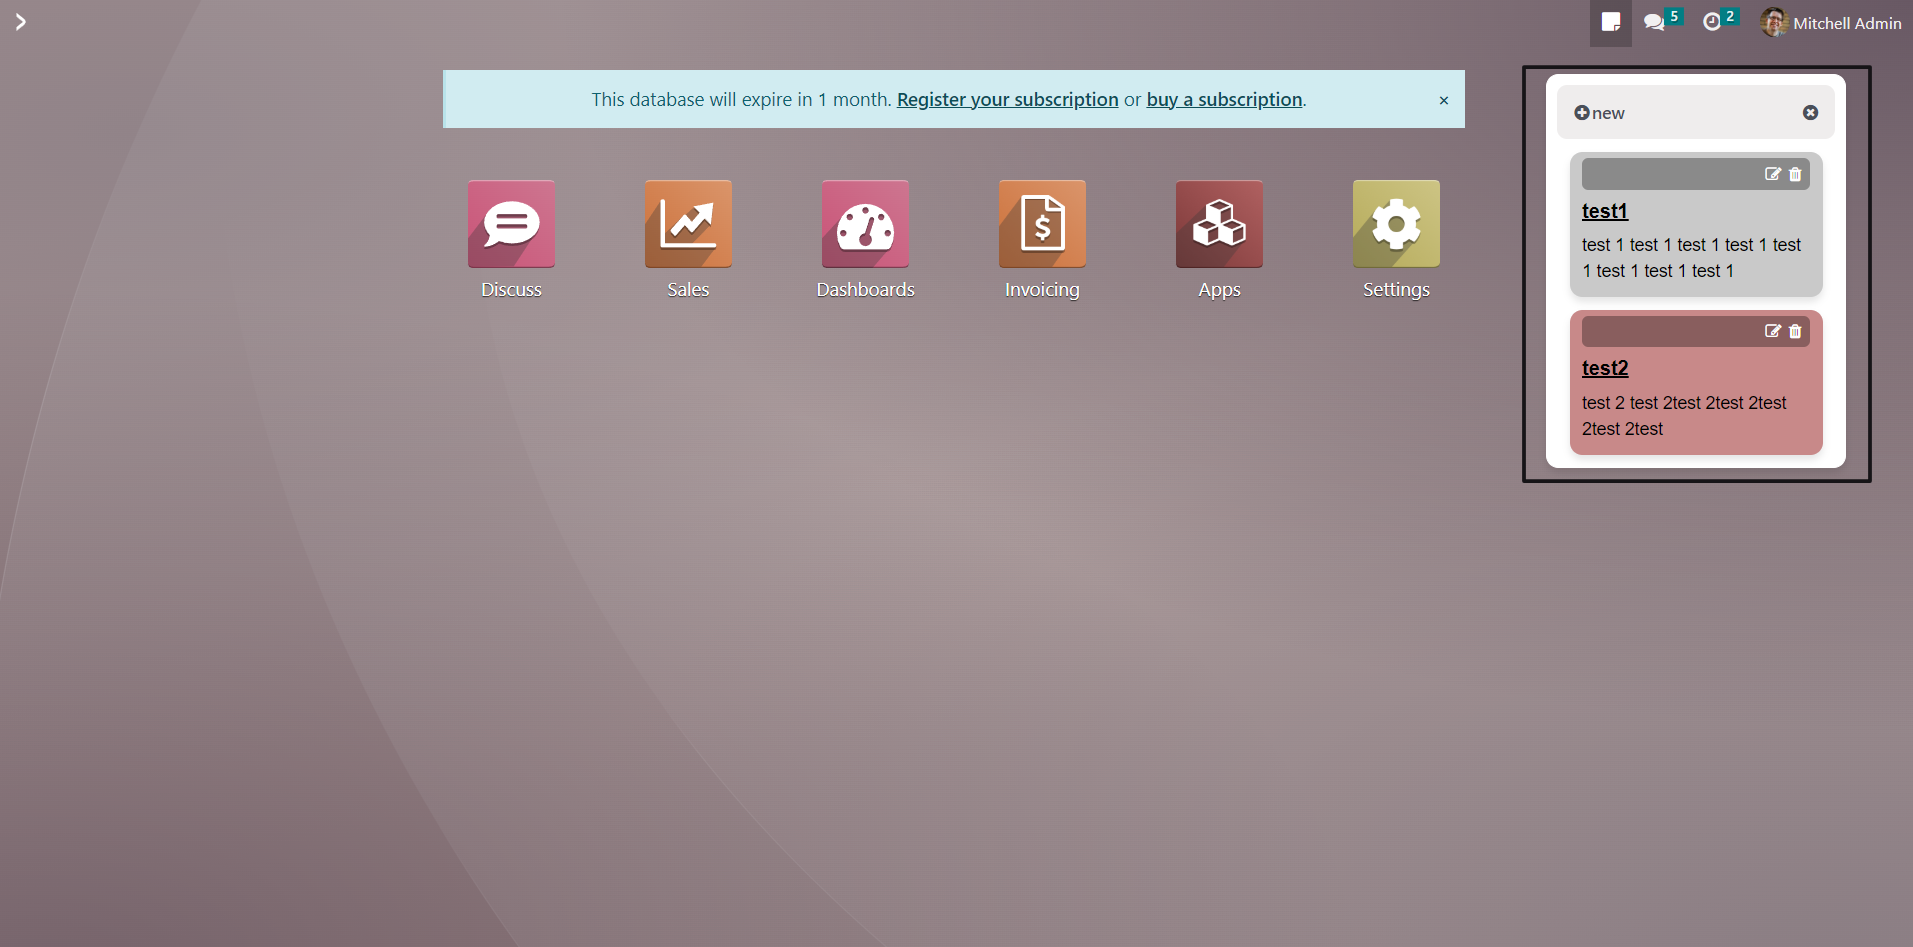Click the Sales label under its icon

click(688, 289)
